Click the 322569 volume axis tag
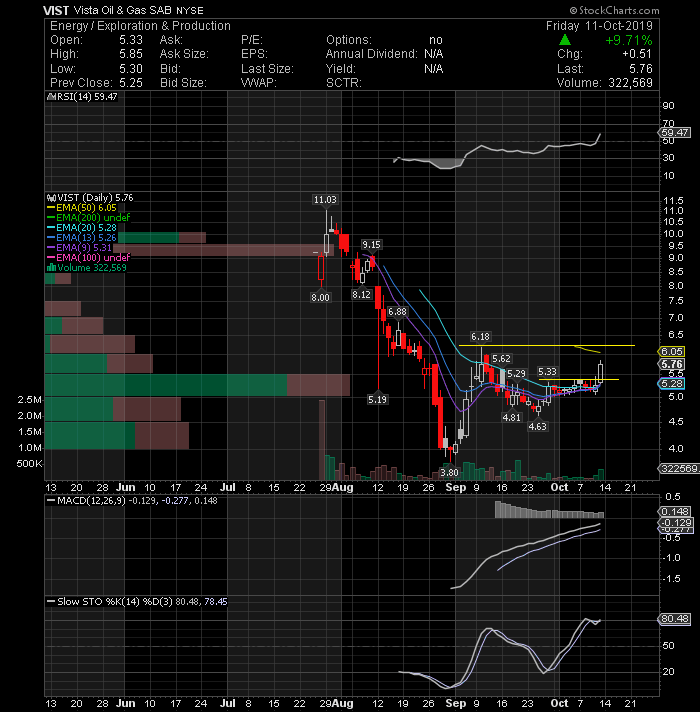The height and width of the screenshot is (712, 700). [x=679, y=469]
